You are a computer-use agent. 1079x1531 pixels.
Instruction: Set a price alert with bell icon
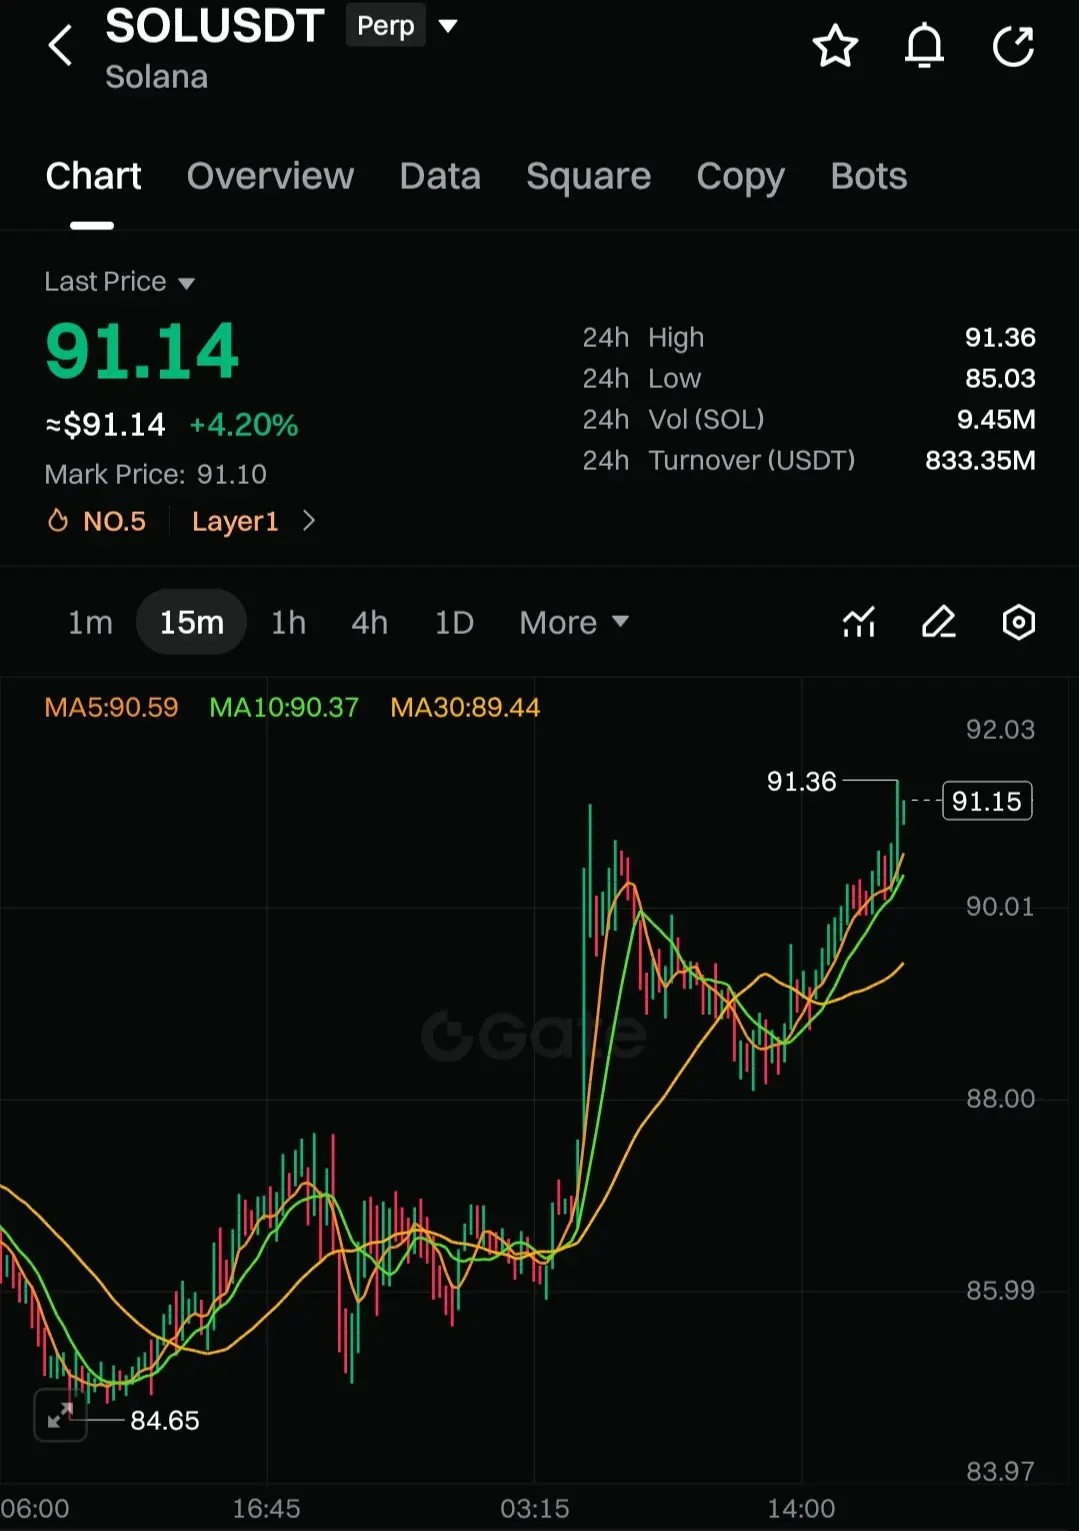[924, 46]
